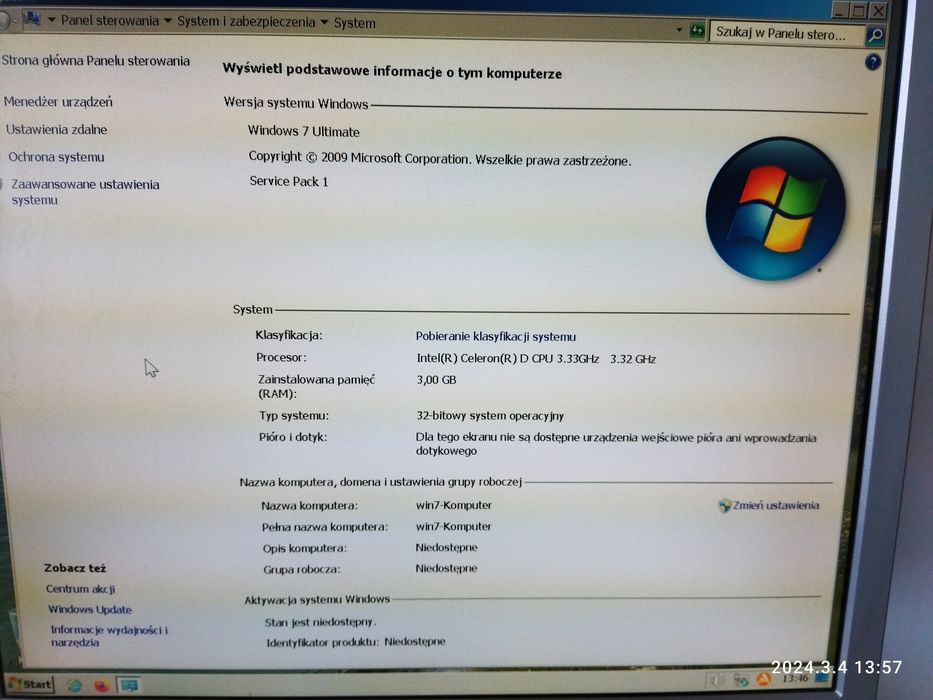Click the Szukaj w Panelu sterowania field
The height and width of the screenshot is (700, 933).
(x=786, y=34)
